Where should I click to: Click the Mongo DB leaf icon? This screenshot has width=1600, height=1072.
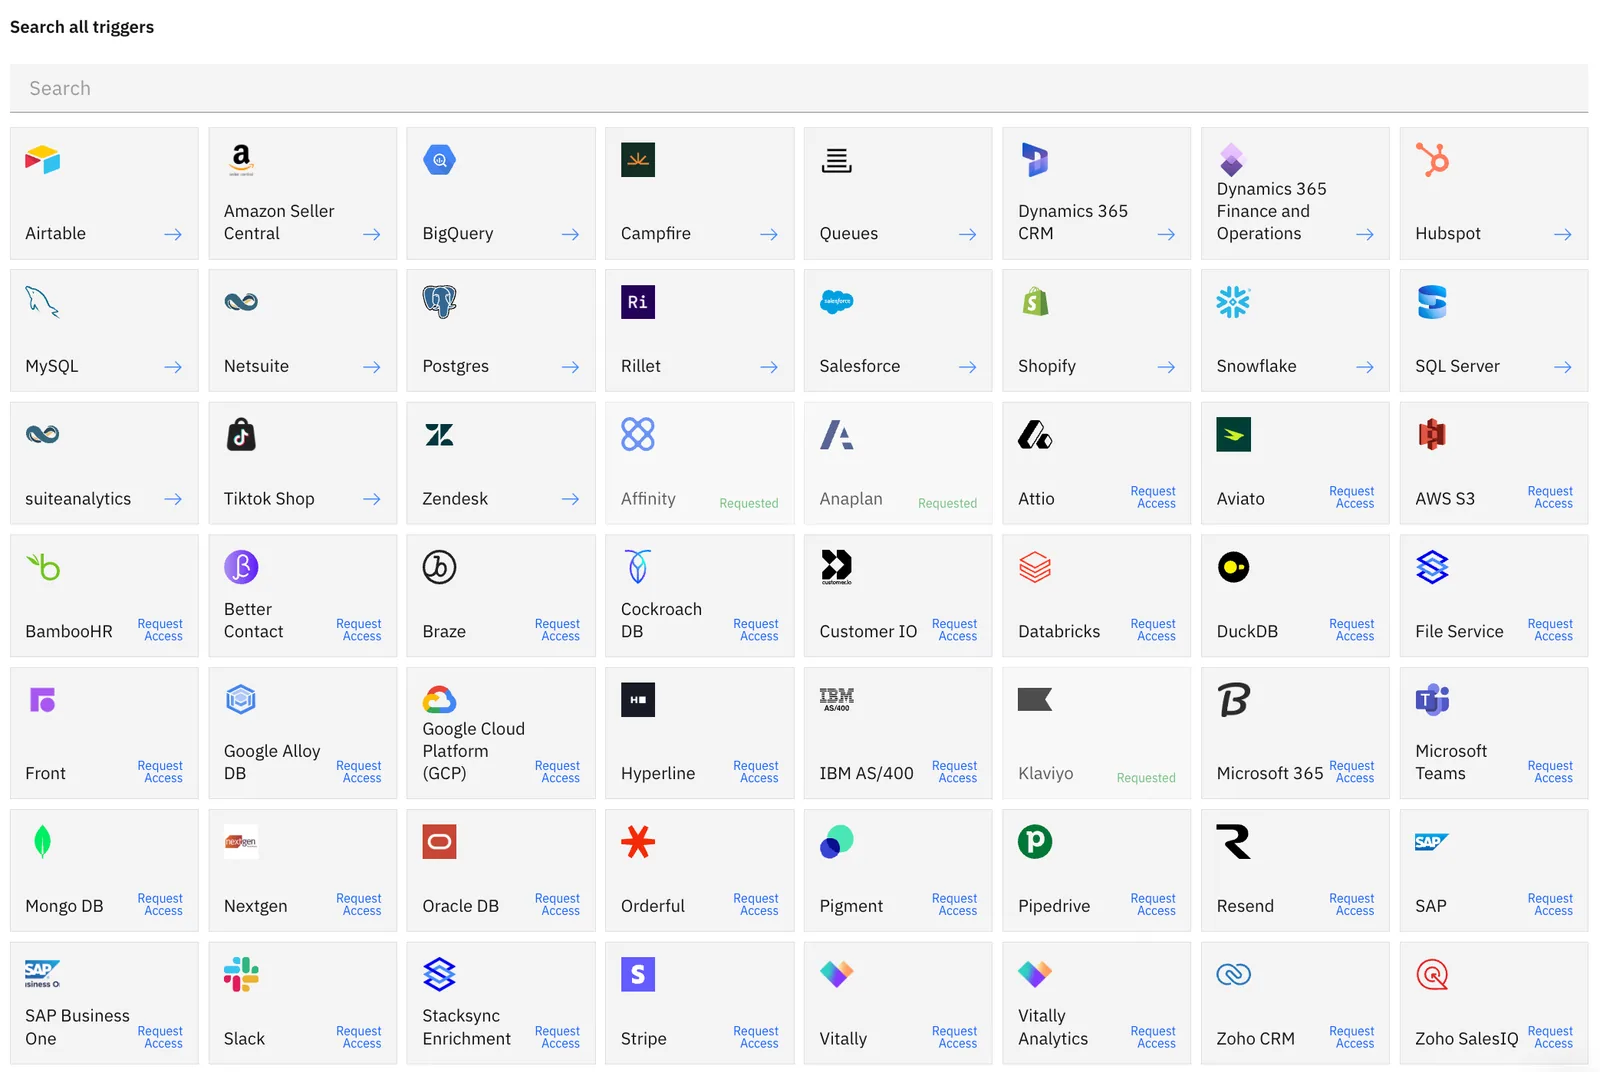tap(43, 842)
